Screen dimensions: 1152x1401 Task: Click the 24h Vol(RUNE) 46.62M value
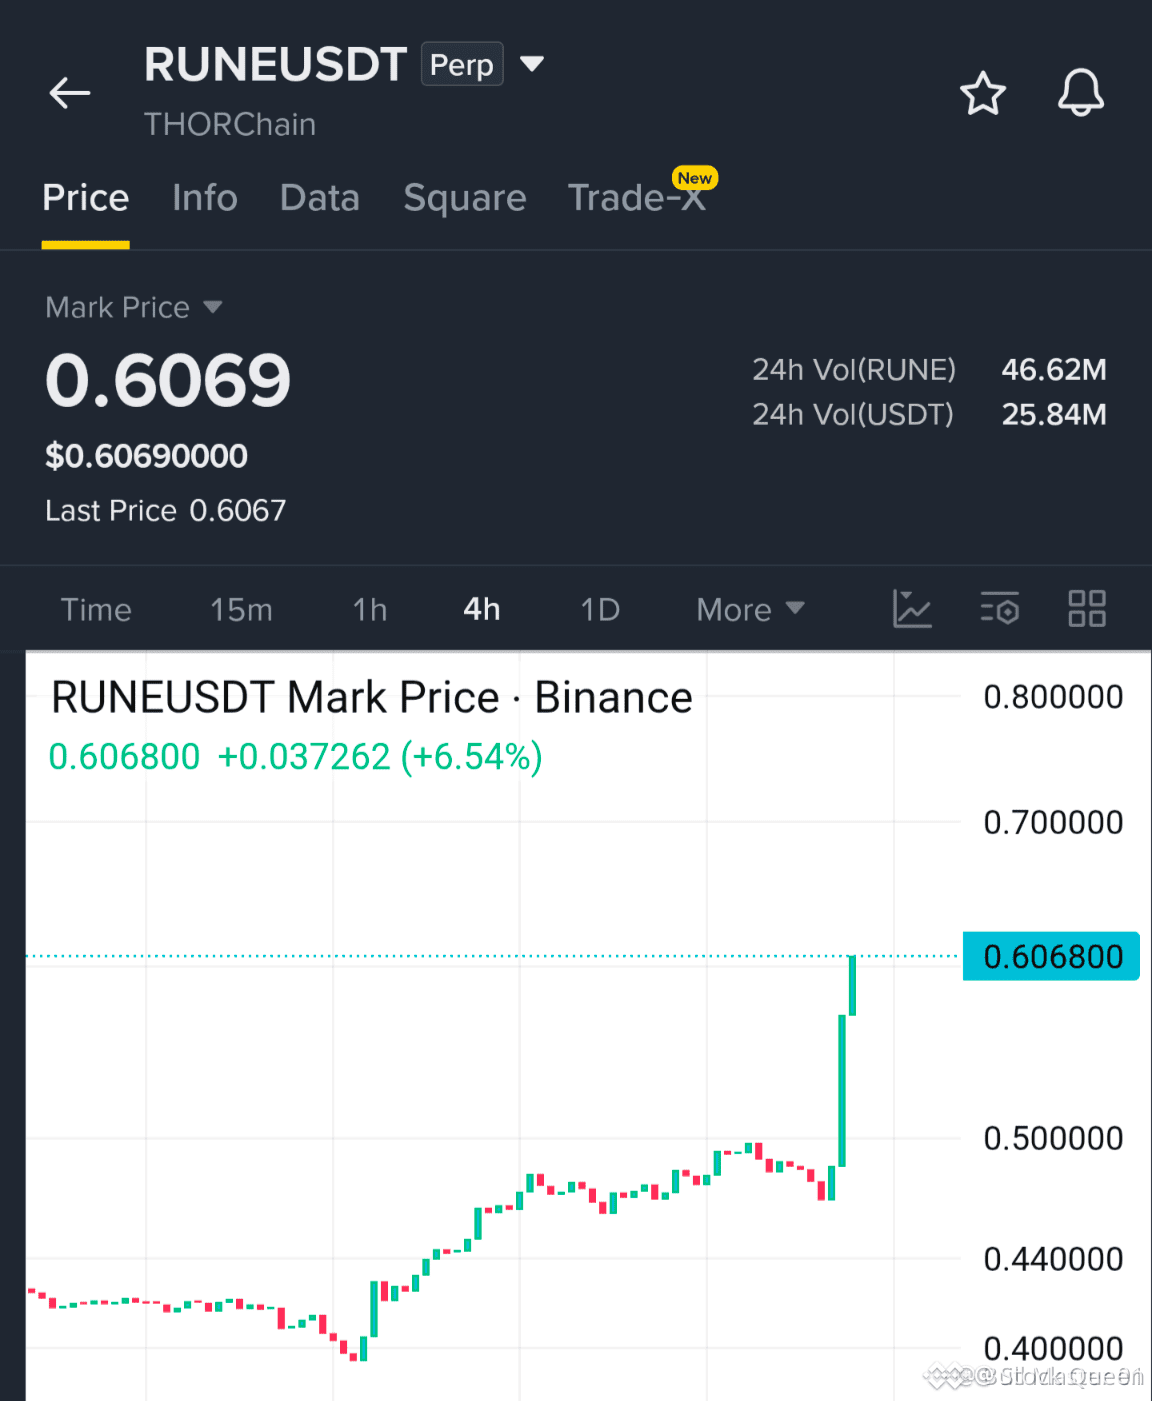coord(1054,370)
